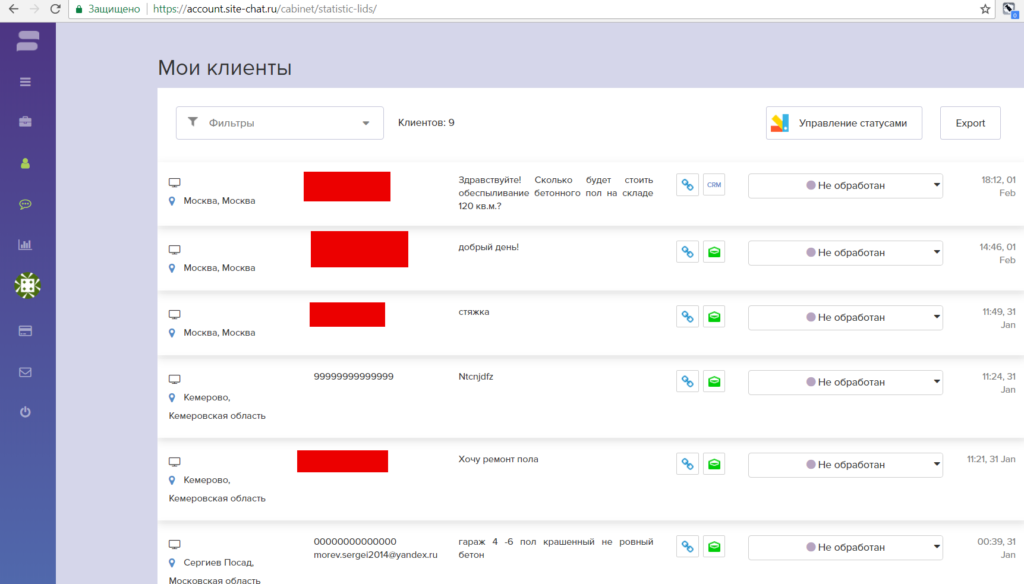Viewport: 1024px width, 584px height.
Task: Click the email morev.sergei2014@yandex.ru
Action: [x=375, y=555]
